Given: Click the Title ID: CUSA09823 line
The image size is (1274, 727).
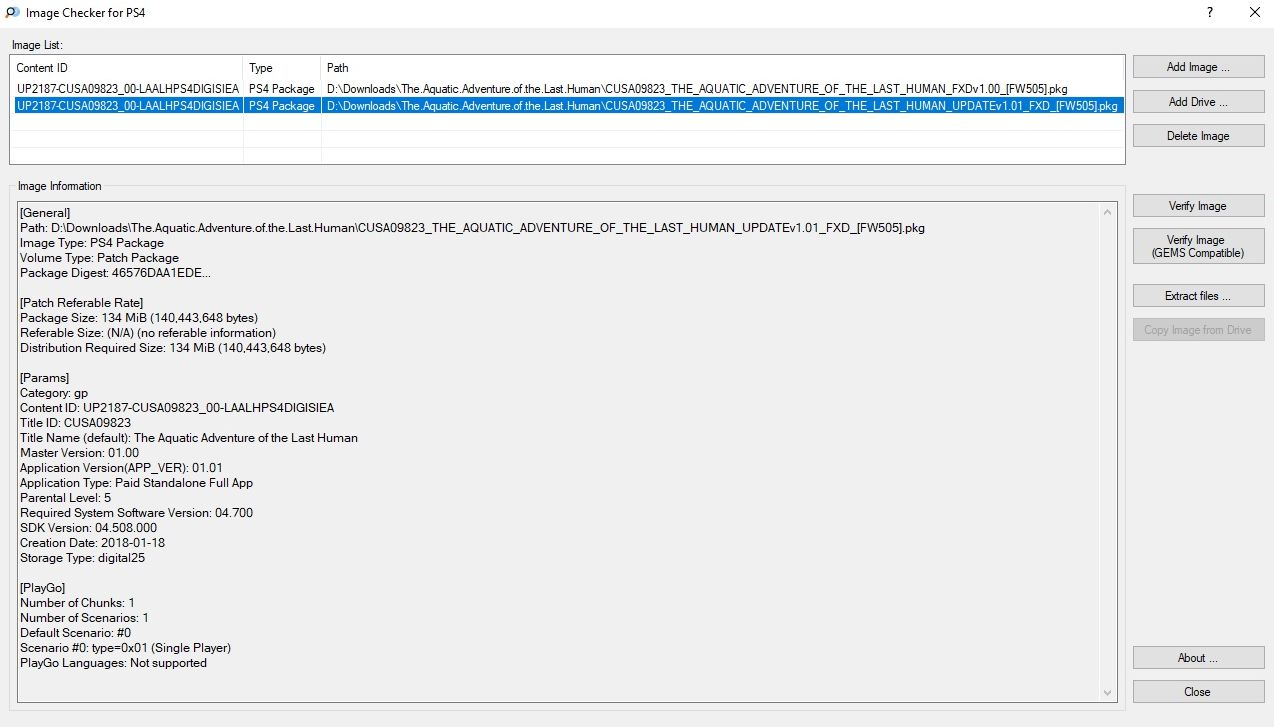Looking at the screenshot, I should tap(75, 423).
